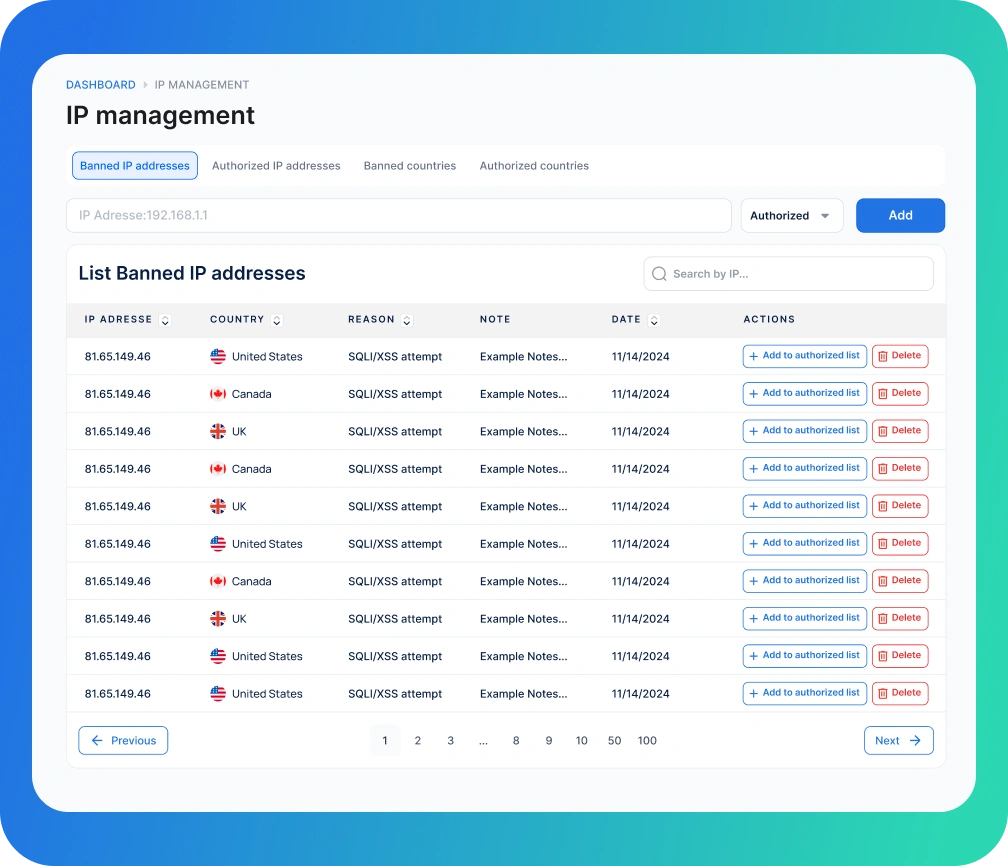
Task: Click the blue Add button
Action: (899, 215)
